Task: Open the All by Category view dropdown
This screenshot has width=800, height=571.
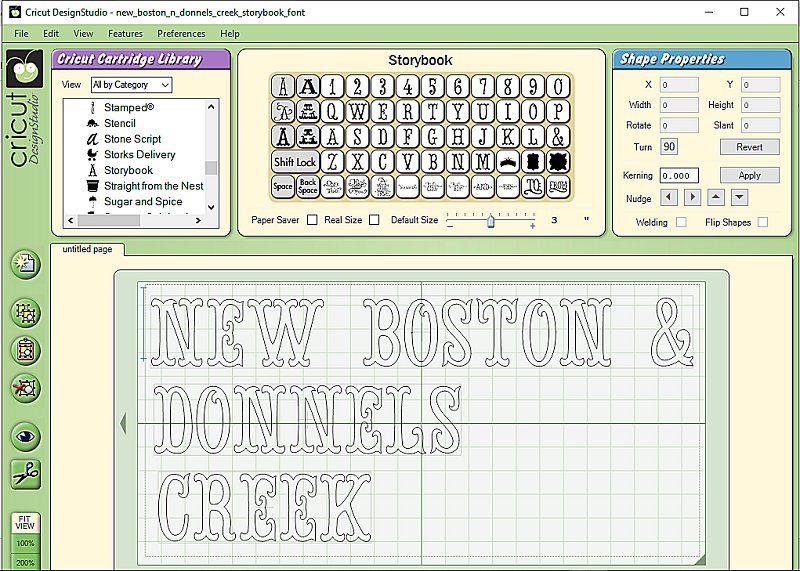Action: click(x=132, y=85)
